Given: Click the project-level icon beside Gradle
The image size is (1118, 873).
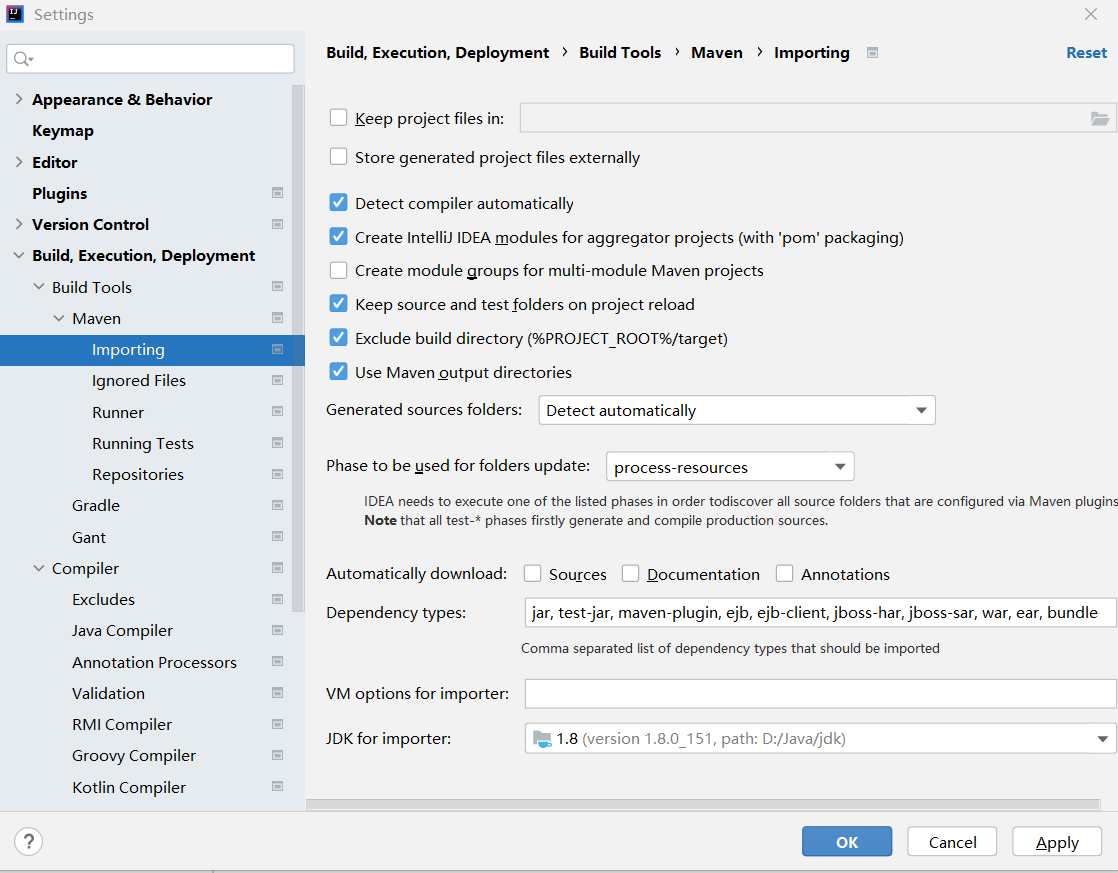Looking at the screenshot, I should [277, 505].
